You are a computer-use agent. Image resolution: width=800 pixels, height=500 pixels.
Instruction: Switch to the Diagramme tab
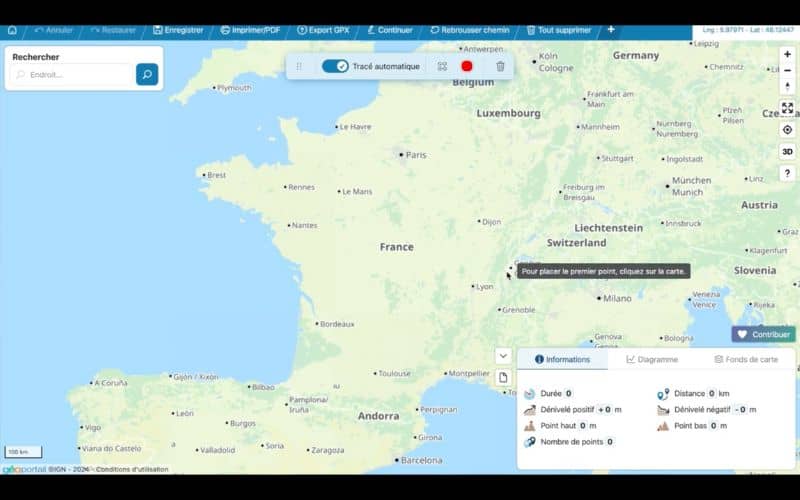[x=652, y=359]
